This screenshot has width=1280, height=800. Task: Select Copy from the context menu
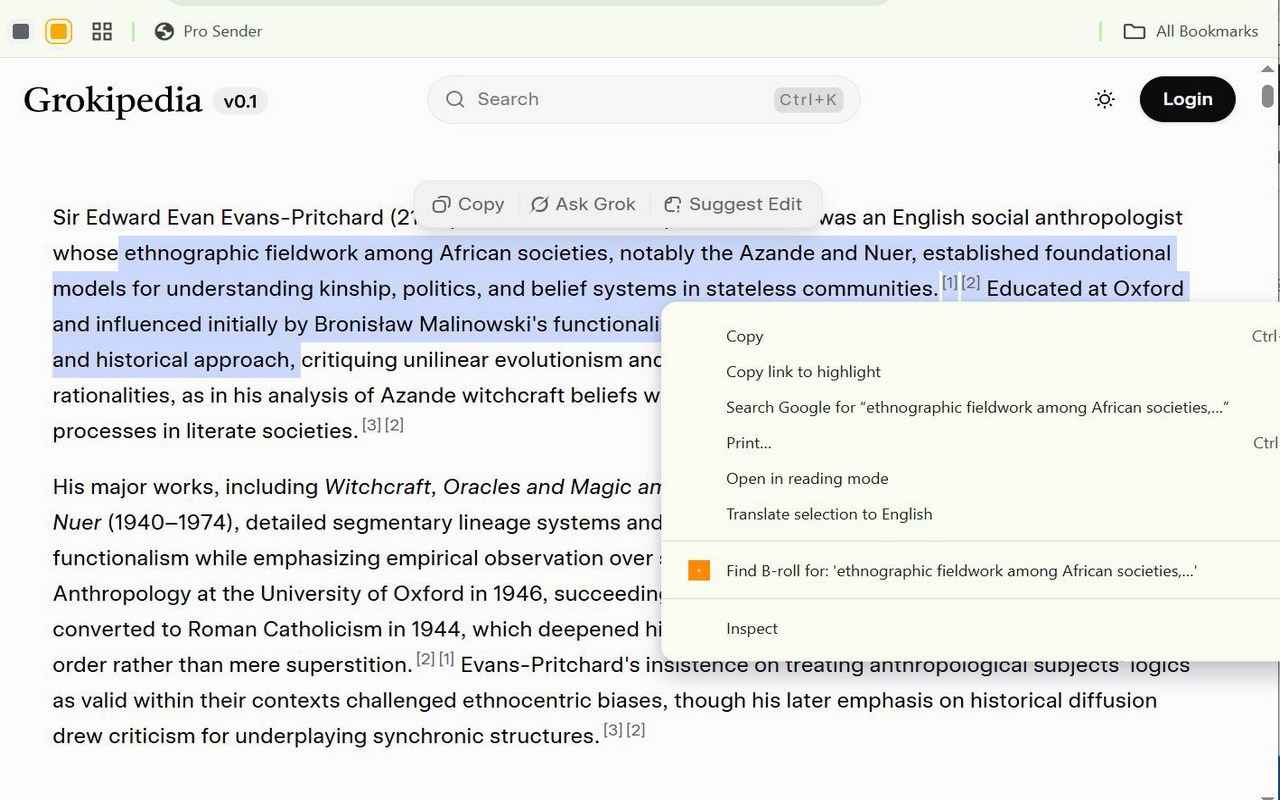(x=744, y=336)
